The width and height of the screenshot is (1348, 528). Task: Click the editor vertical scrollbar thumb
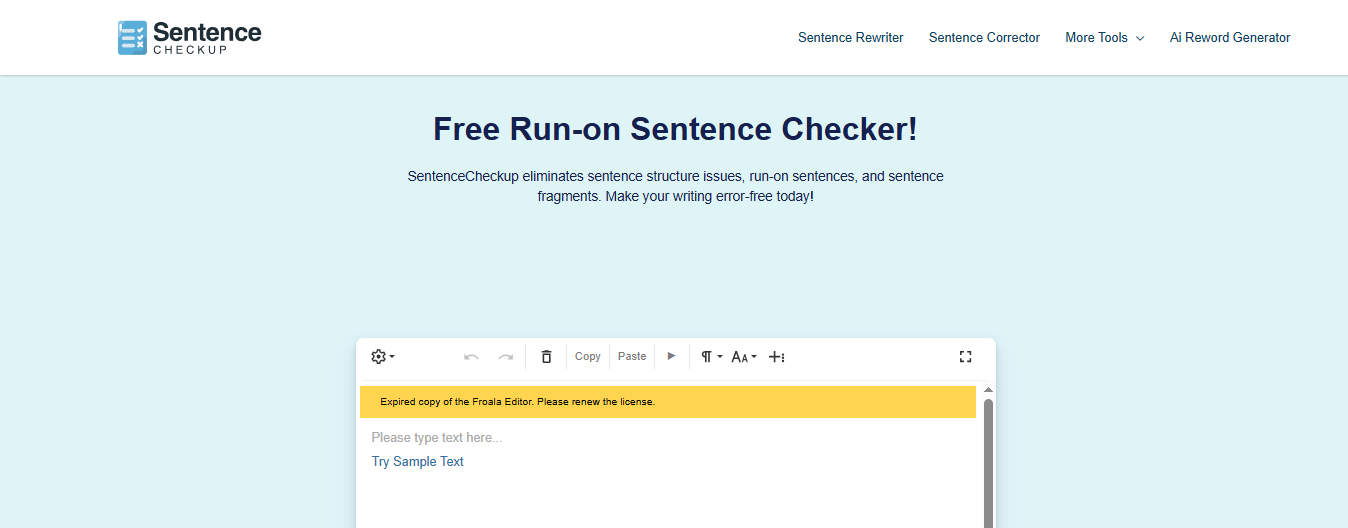click(989, 463)
